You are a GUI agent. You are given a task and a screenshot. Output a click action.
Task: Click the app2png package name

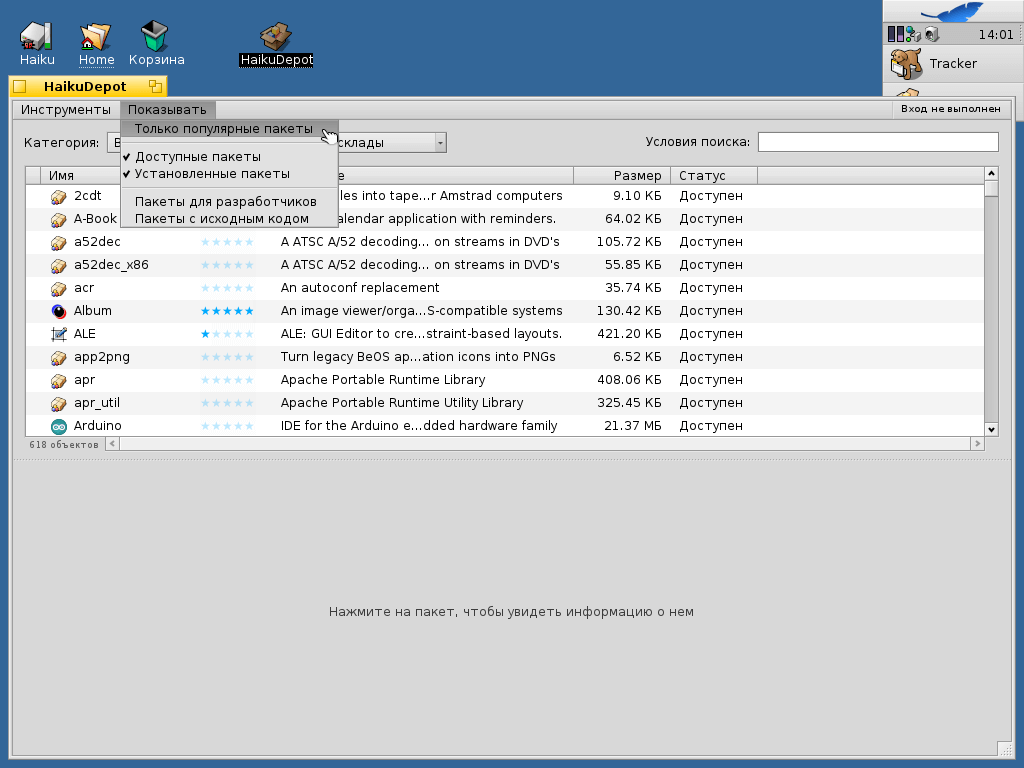(x=101, y=357)
